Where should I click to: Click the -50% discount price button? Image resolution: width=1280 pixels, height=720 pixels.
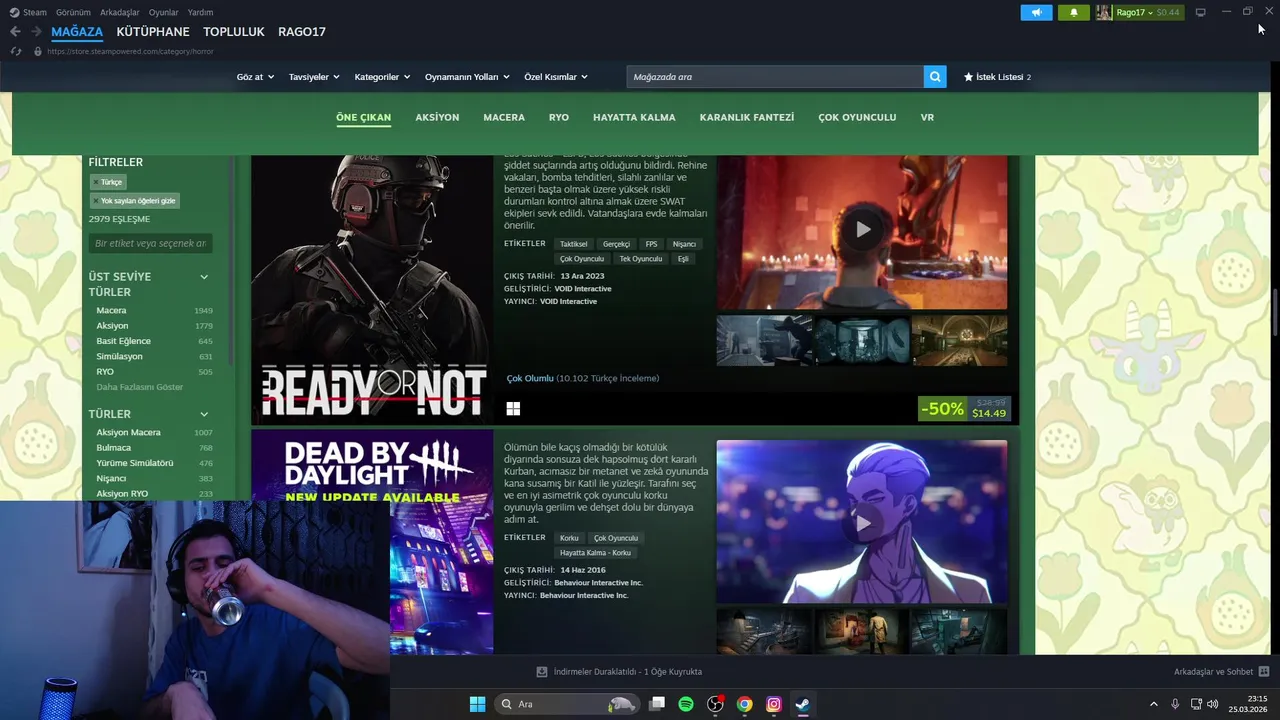965,409
